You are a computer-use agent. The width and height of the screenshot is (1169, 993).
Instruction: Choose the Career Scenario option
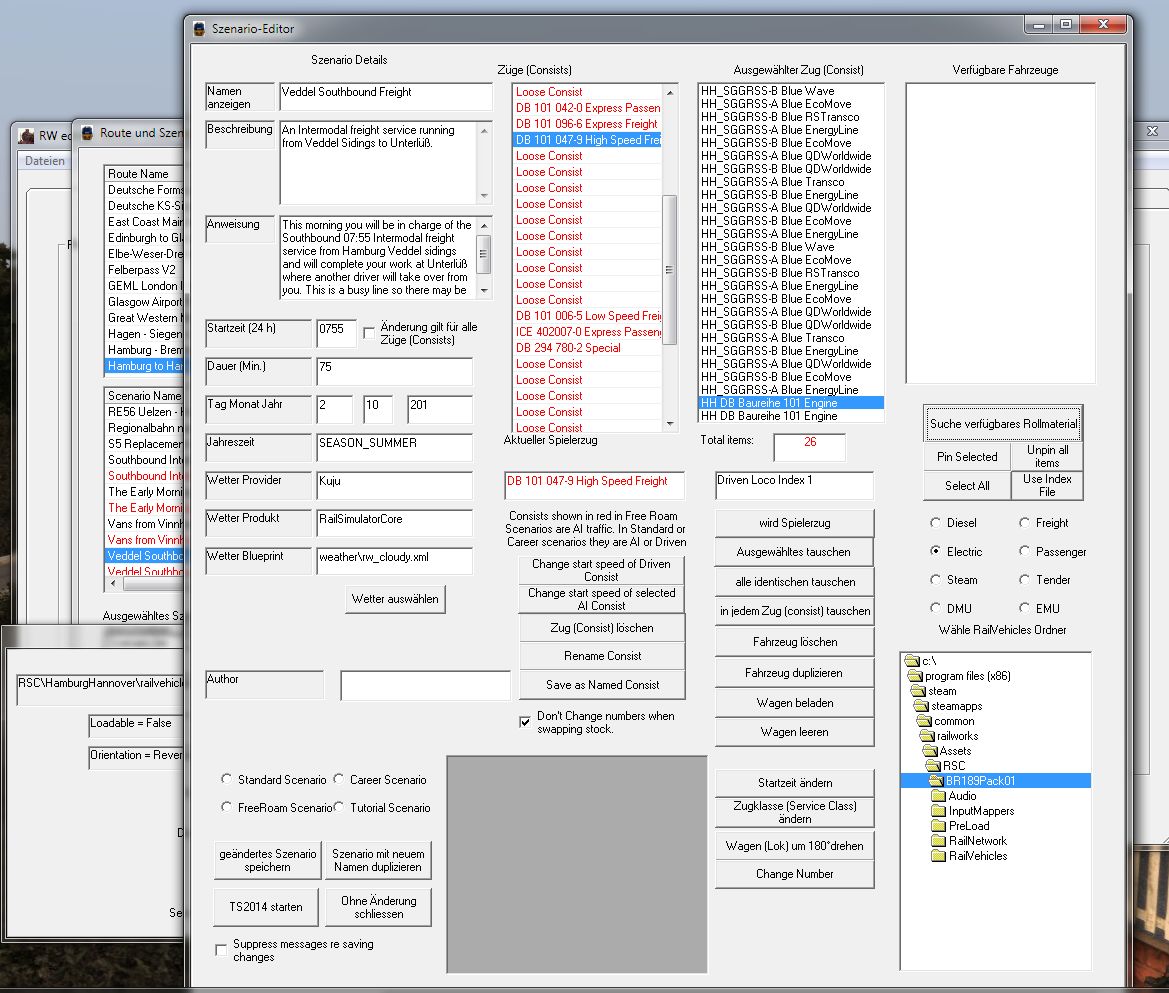pyautogui.click(x=341, y=780)
